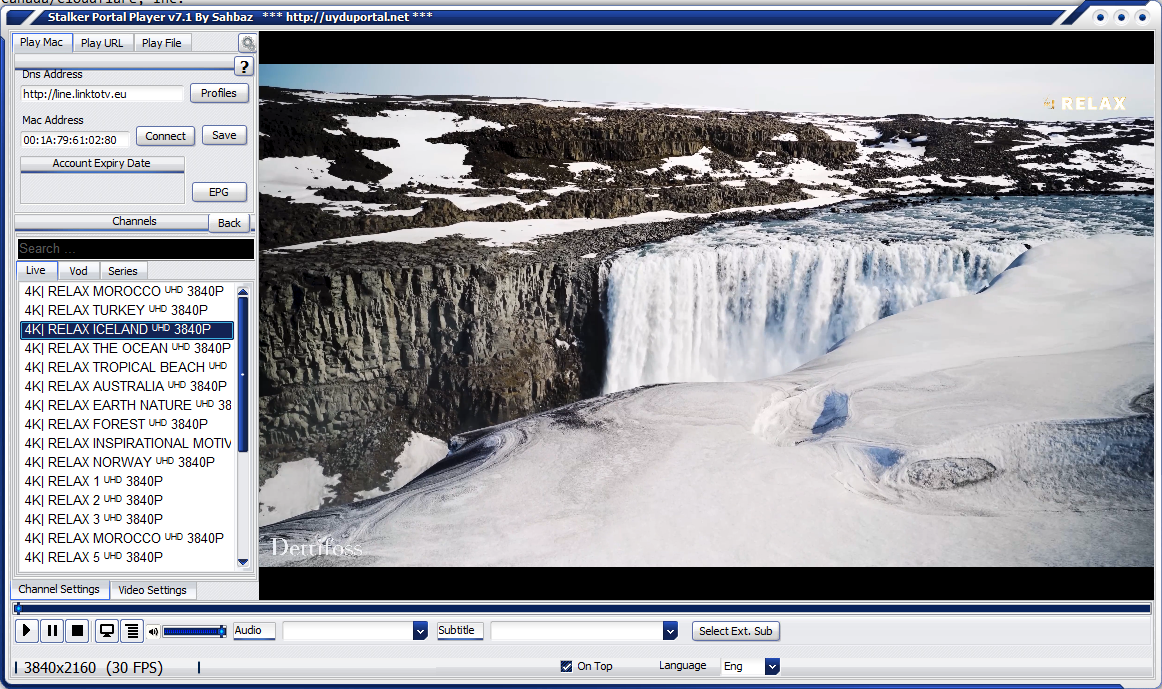Image resolution: width=1162 pixels, height=689 pixels.
Task: Click the channel Search field
Action: 135,249
